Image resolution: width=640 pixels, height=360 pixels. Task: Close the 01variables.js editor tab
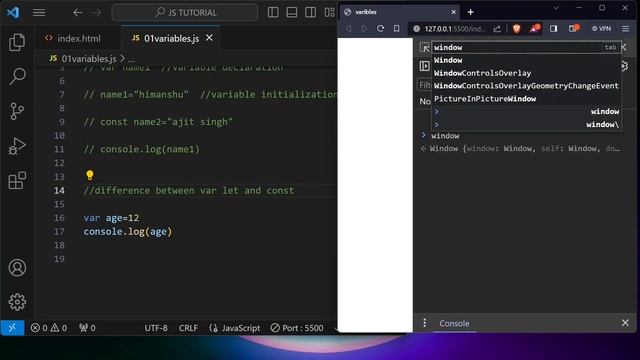[209, 38]
